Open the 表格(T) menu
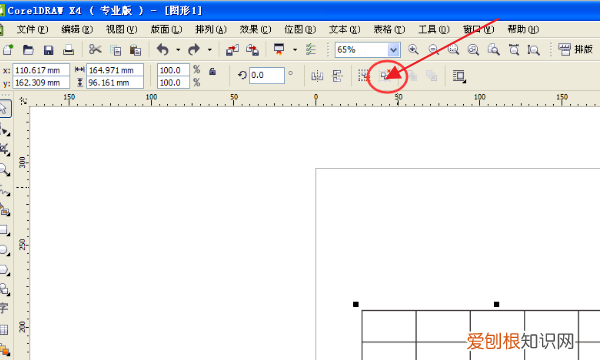This screenshot has height=360, width=600. [389, 29]
